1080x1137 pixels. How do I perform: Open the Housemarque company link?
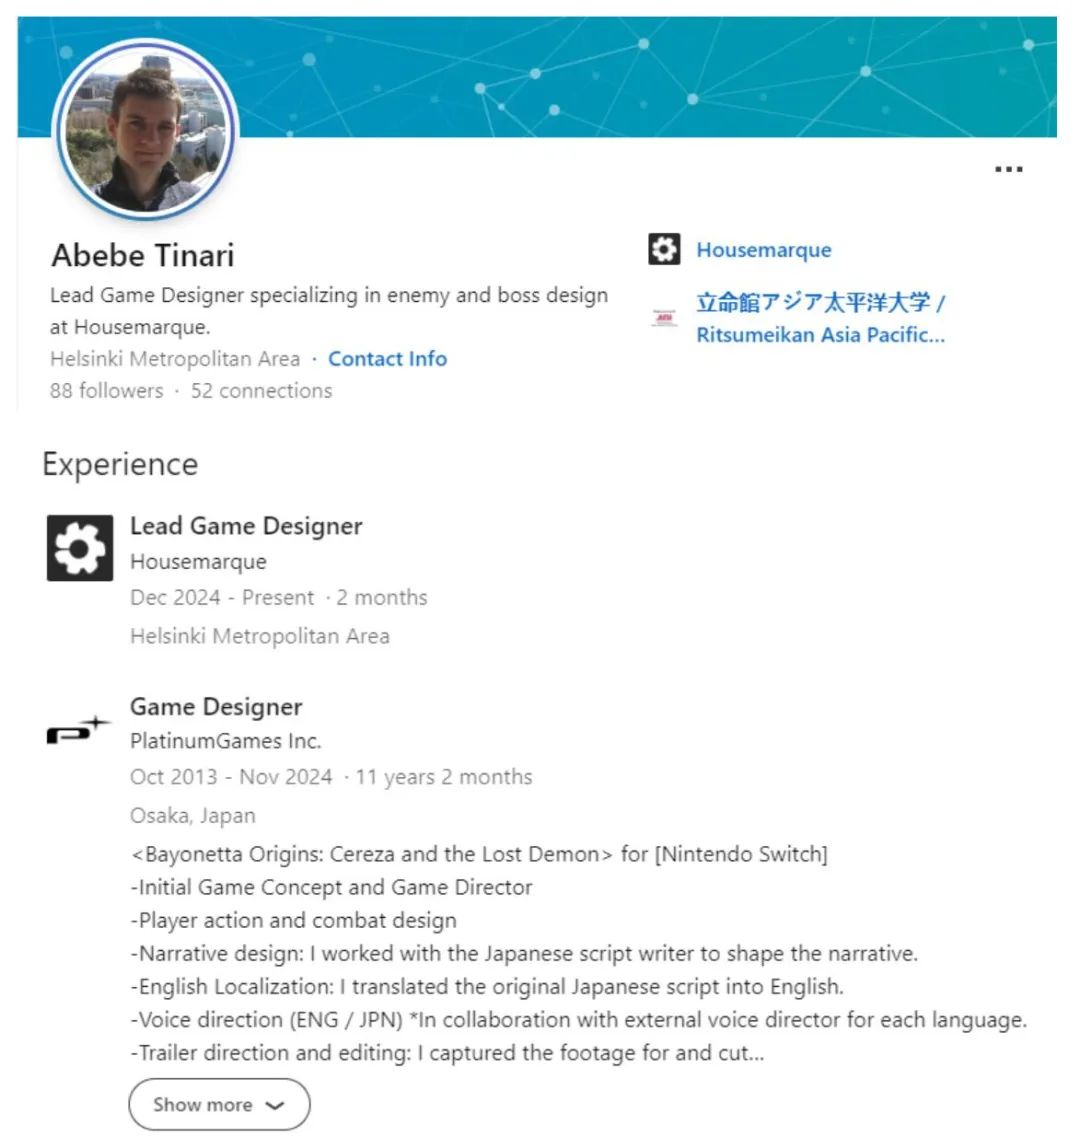[763, 250]
